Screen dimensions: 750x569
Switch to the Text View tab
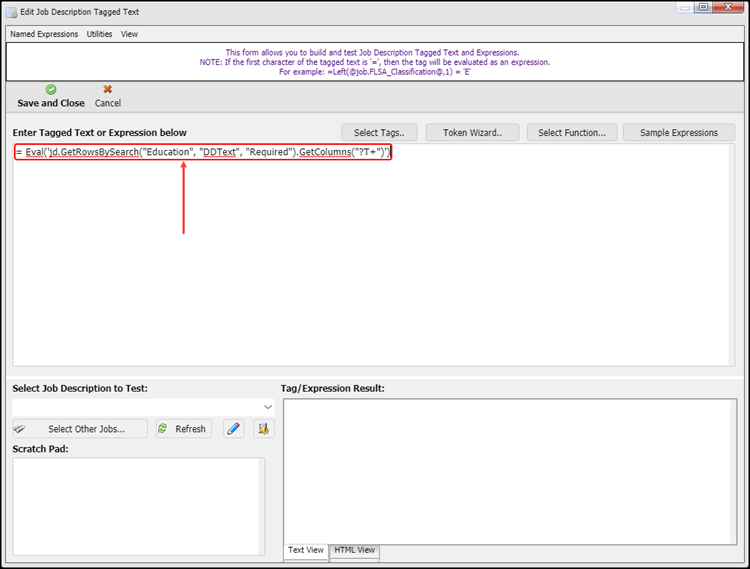pyautogui.click(x=306, y=551)
